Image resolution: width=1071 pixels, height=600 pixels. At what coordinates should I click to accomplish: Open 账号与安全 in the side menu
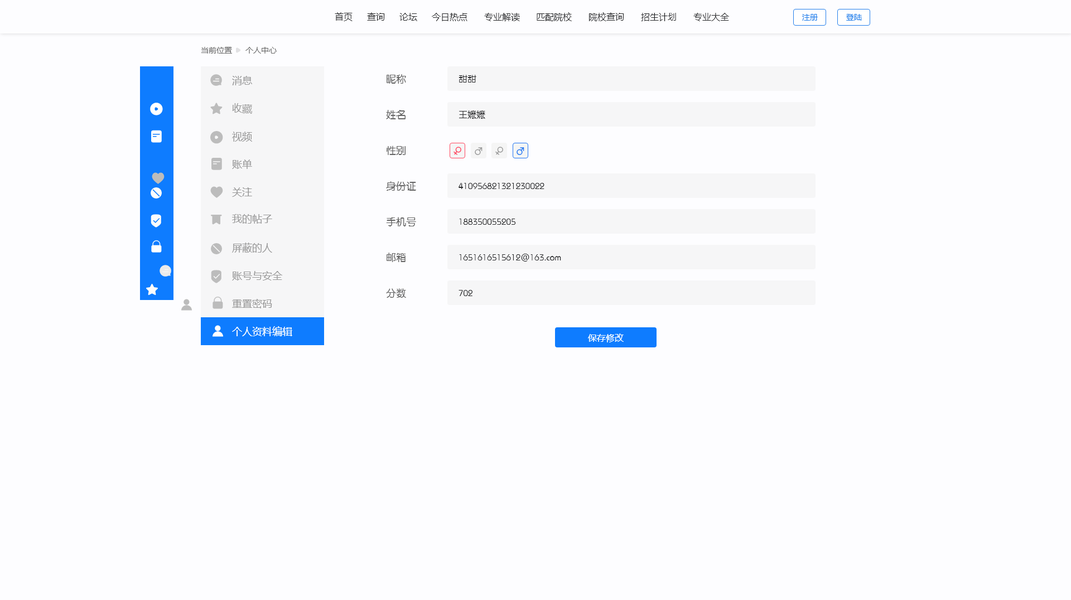[x=262, y=276]
